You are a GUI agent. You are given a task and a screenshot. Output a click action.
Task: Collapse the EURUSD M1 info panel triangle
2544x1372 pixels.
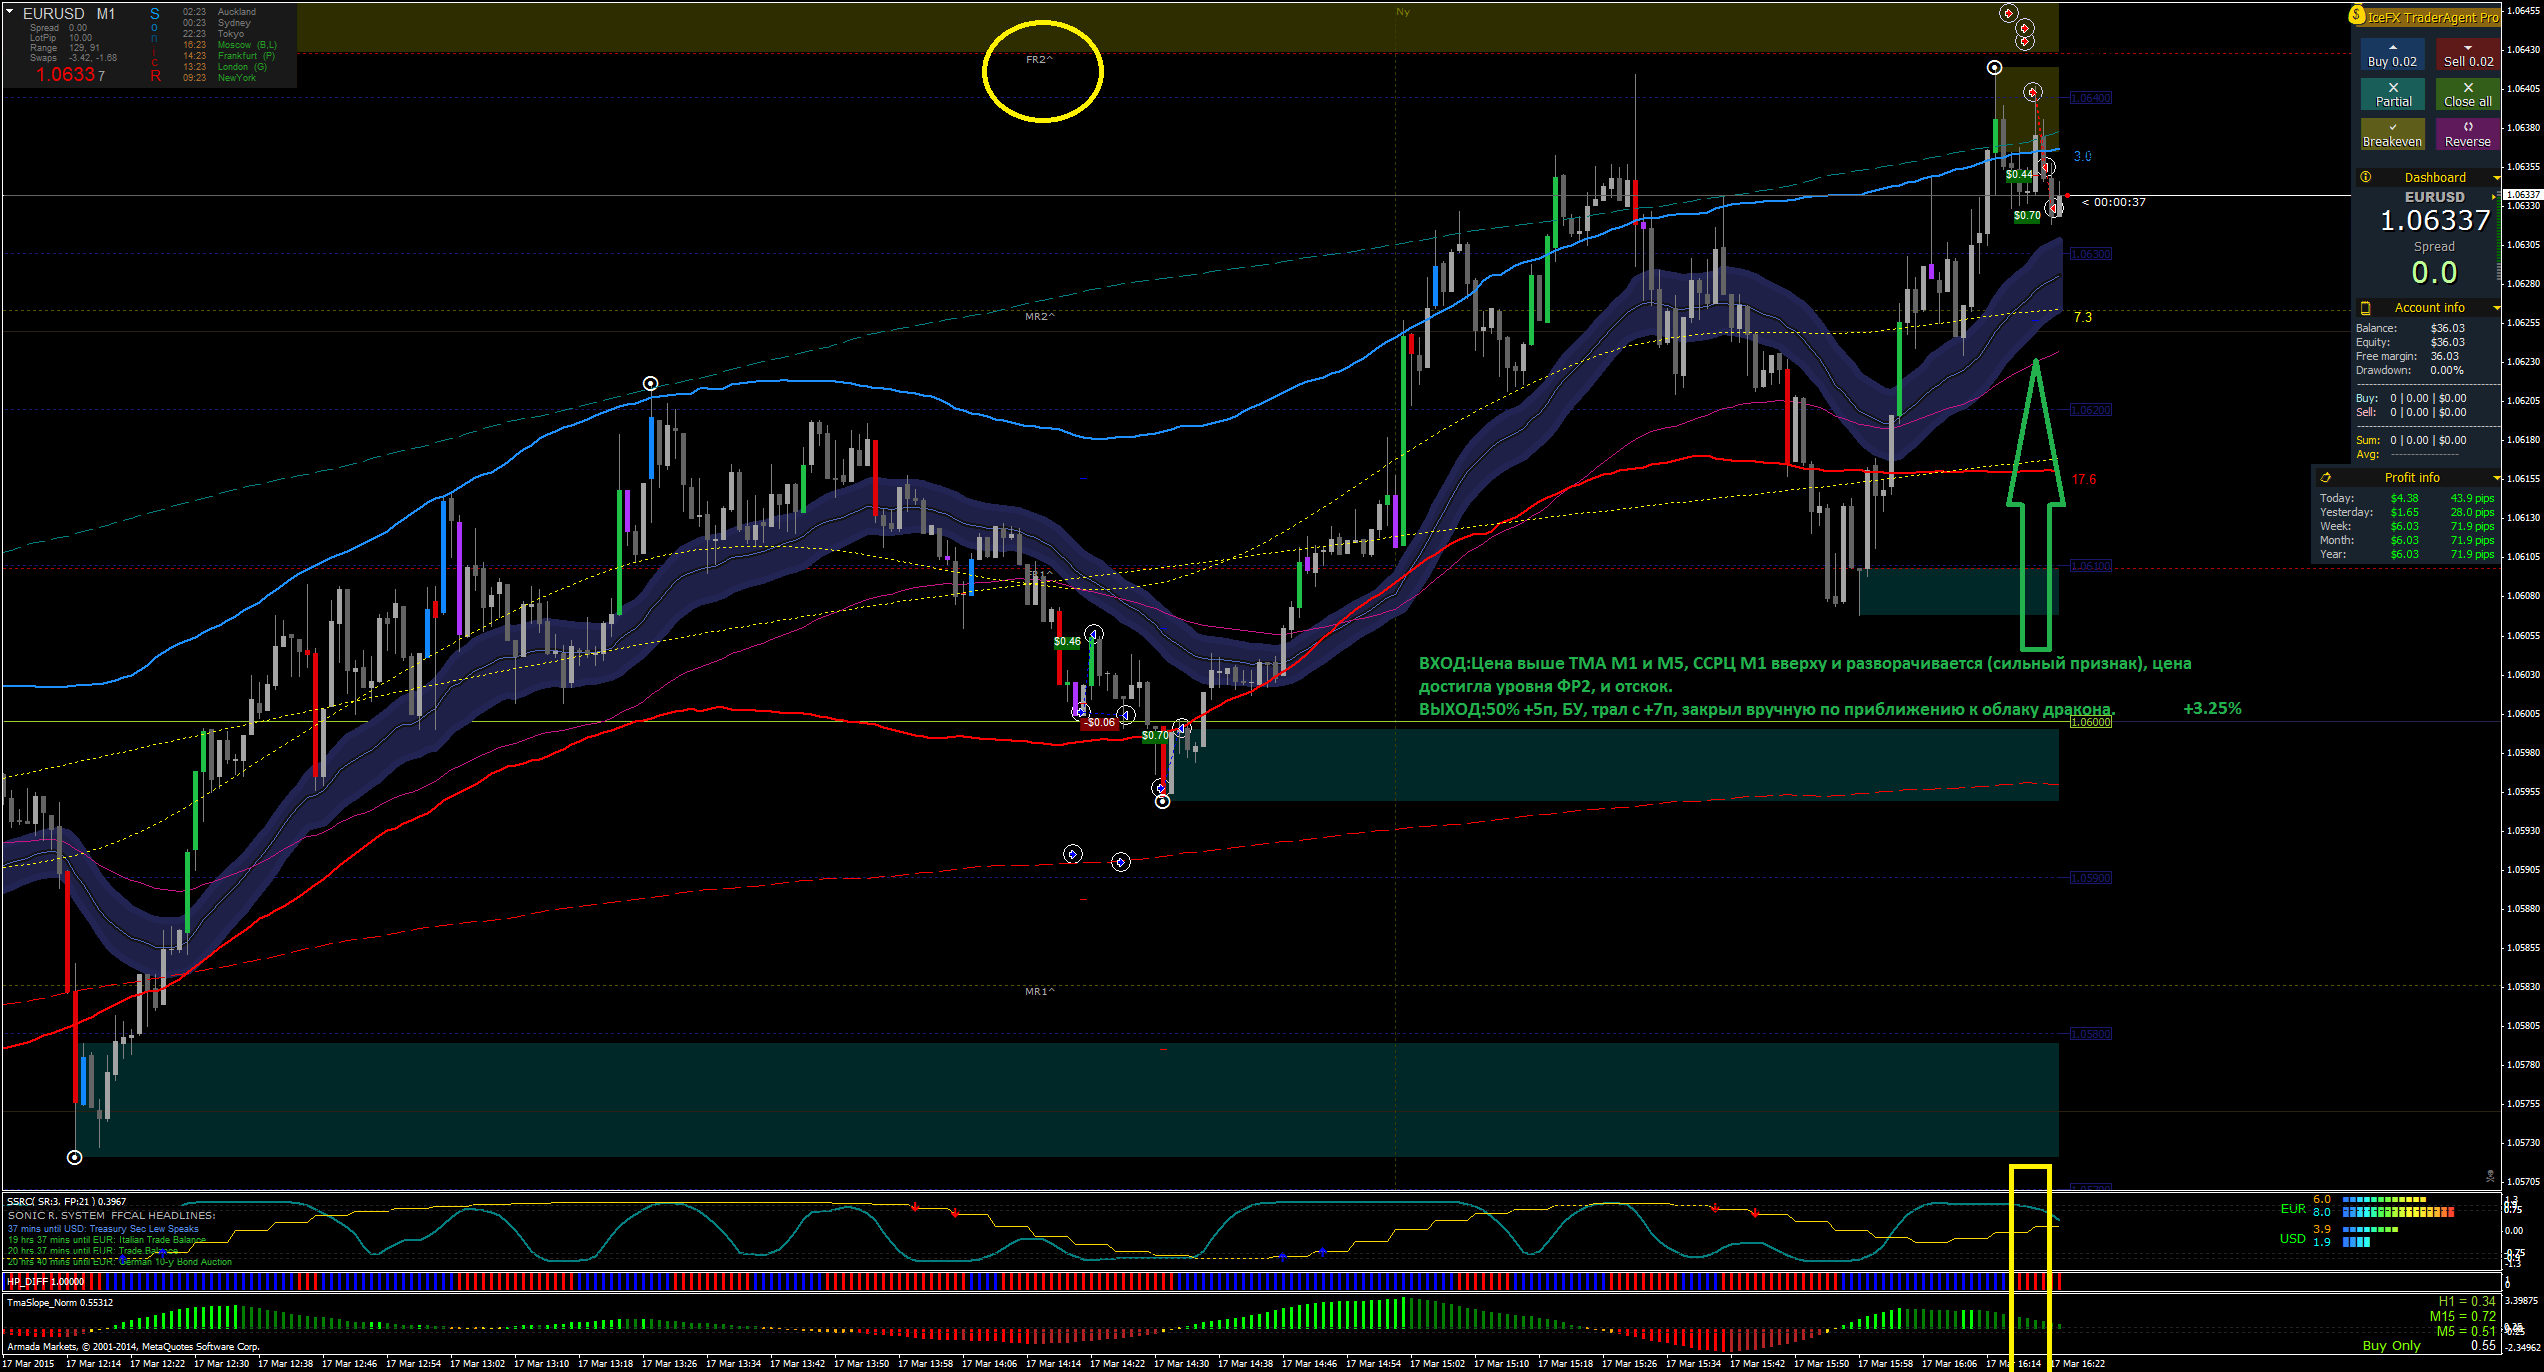coord(9,12)
